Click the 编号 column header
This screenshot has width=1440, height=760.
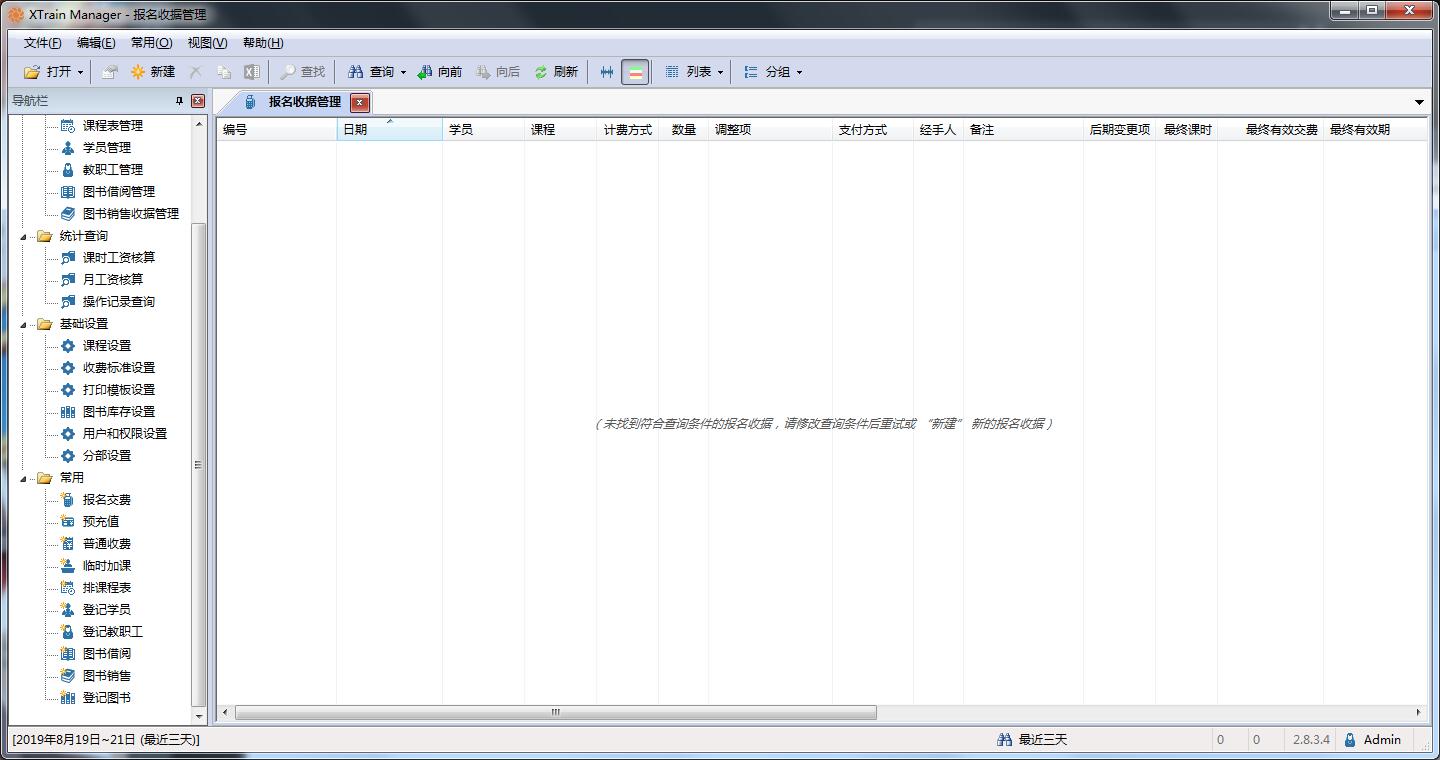coord(277,130)
